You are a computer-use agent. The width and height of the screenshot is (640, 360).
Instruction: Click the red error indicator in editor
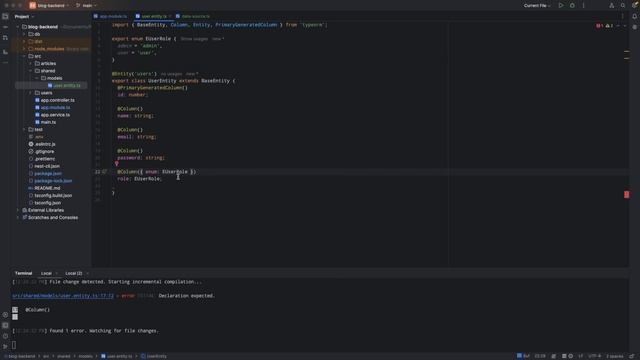(x=599, y=26)
